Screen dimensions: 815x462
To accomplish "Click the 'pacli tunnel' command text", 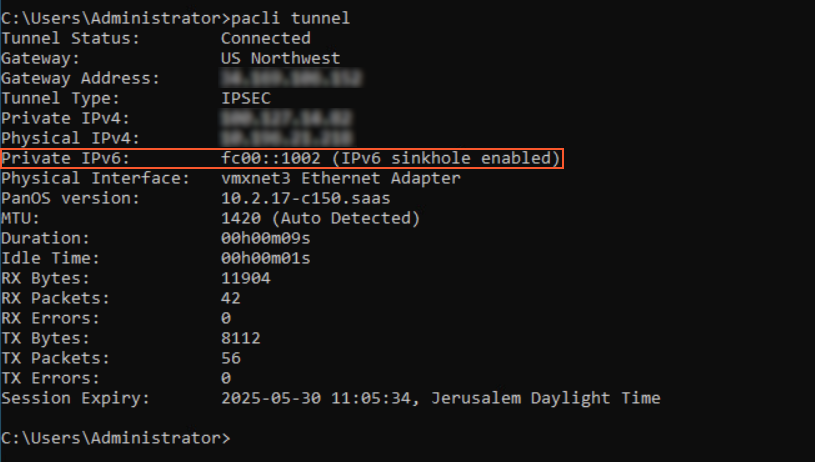I will (x=290, y=18).
